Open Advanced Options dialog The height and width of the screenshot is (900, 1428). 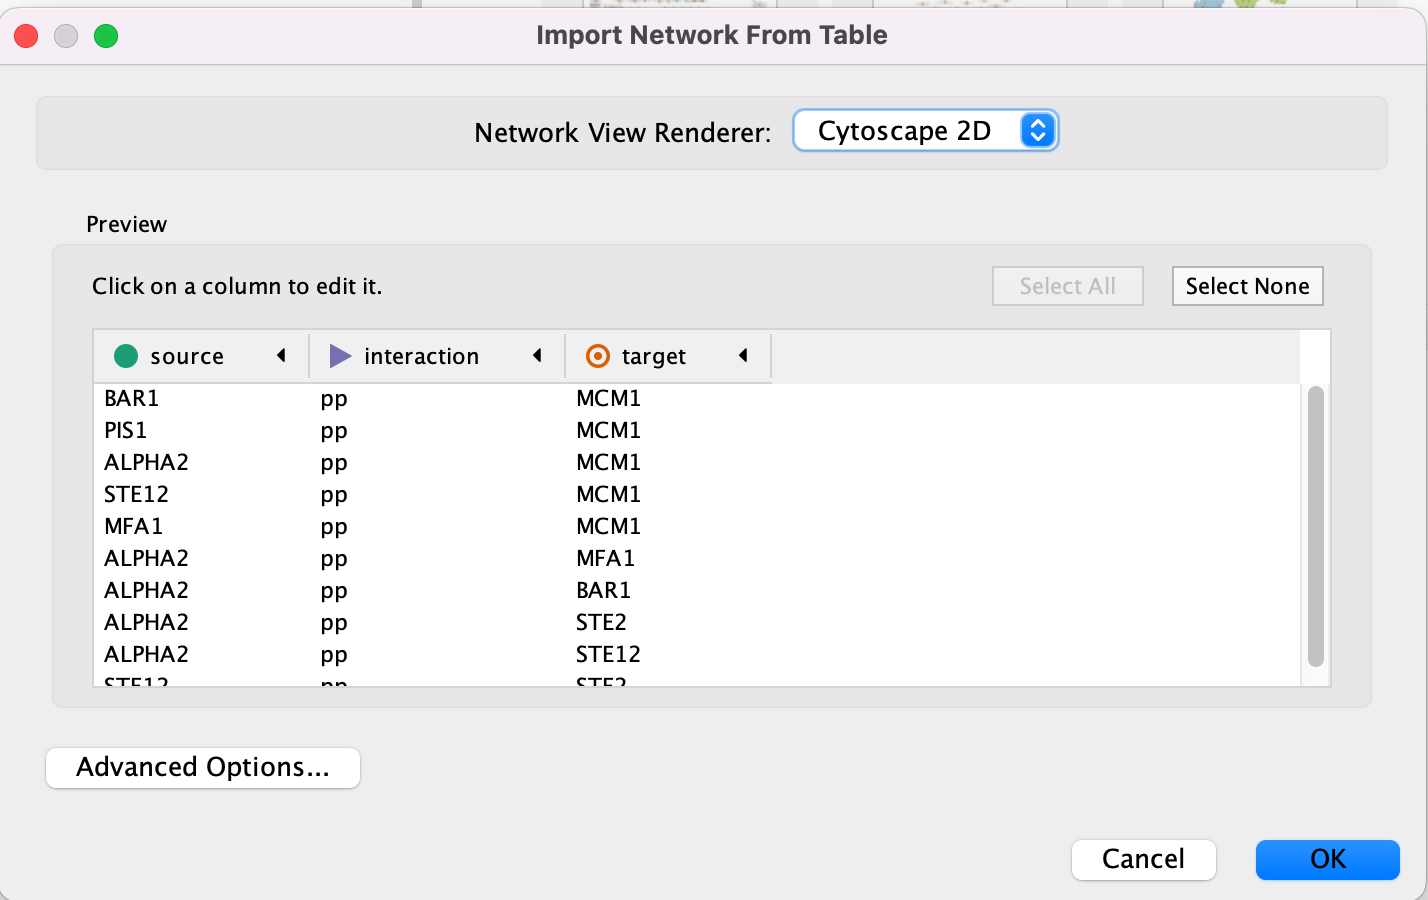pyautogui.click(x=203, y=767)
